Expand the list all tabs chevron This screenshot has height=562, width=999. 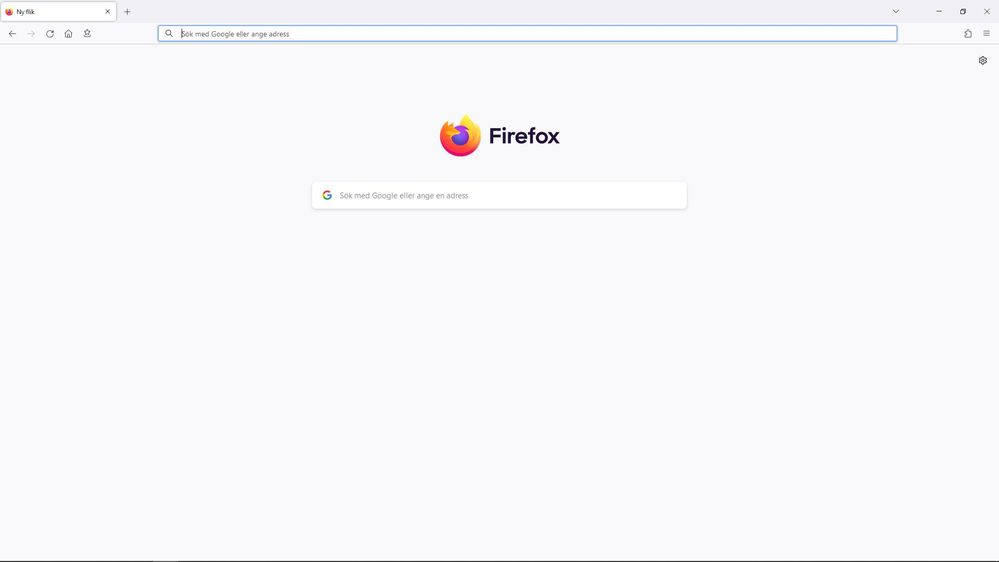(x=896, y=11)
